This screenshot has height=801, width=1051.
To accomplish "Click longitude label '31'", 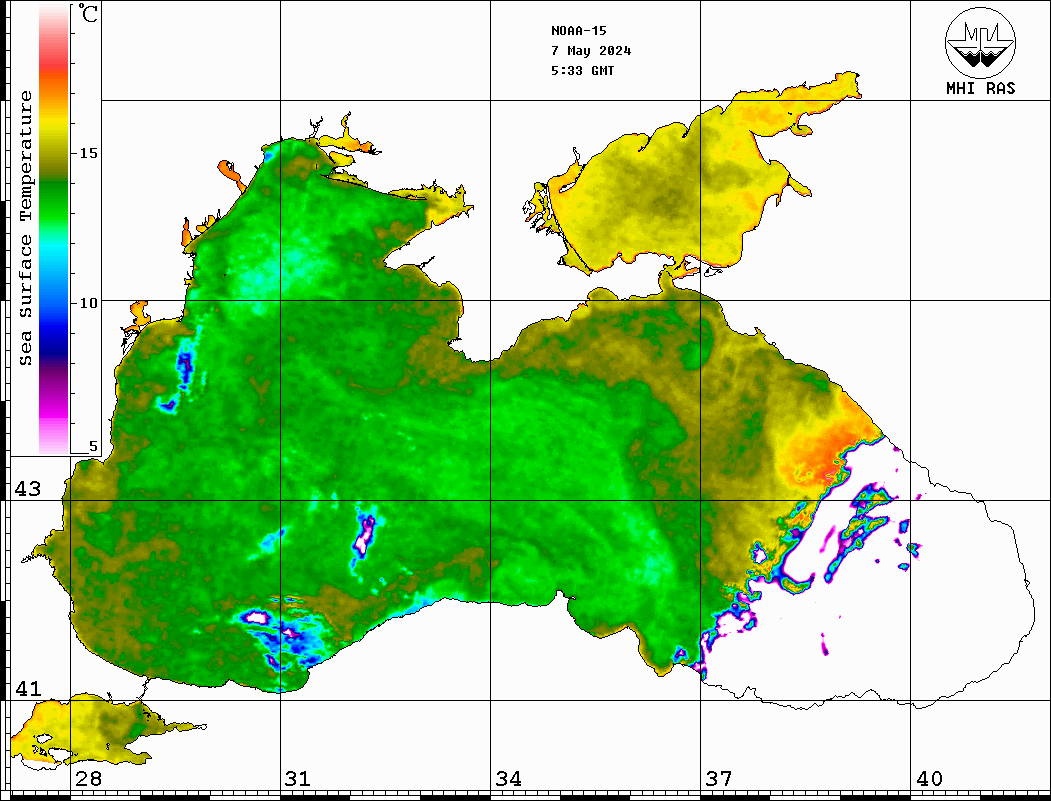I will pos(298,779).
